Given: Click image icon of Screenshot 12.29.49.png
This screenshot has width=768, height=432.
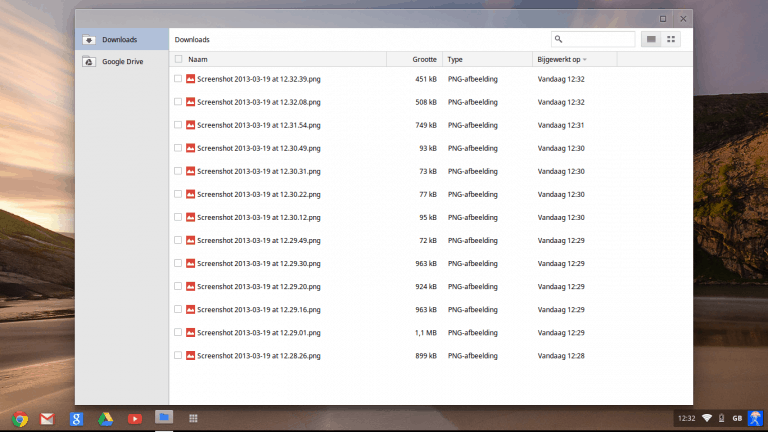Looking at the screenshot, I should [x=191, y=240].
